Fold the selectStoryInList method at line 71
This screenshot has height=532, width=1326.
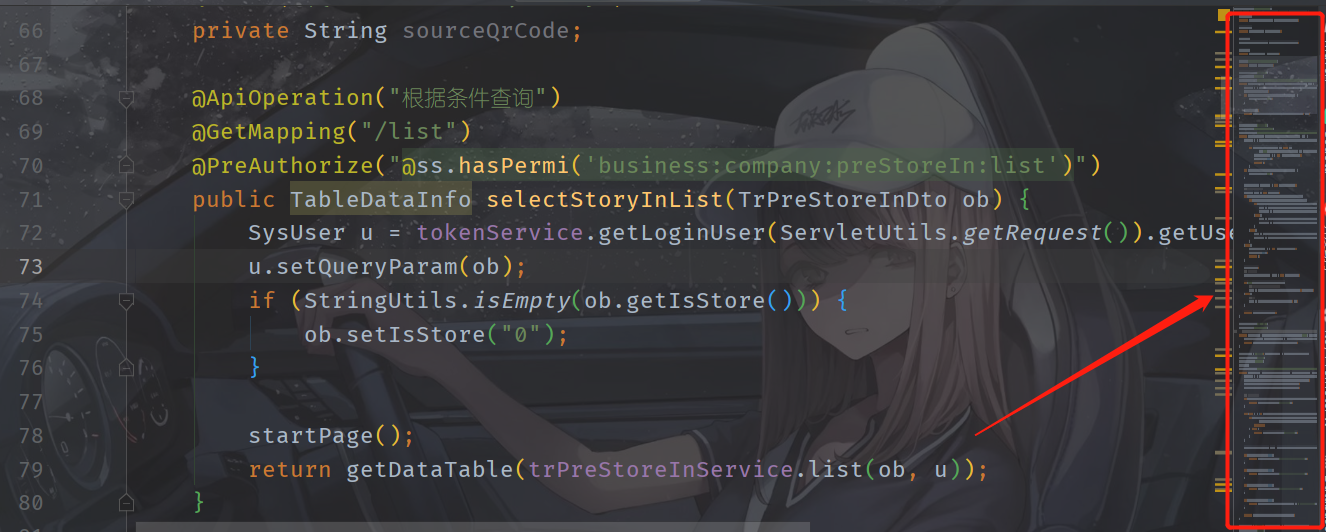(x=126, y=200)
